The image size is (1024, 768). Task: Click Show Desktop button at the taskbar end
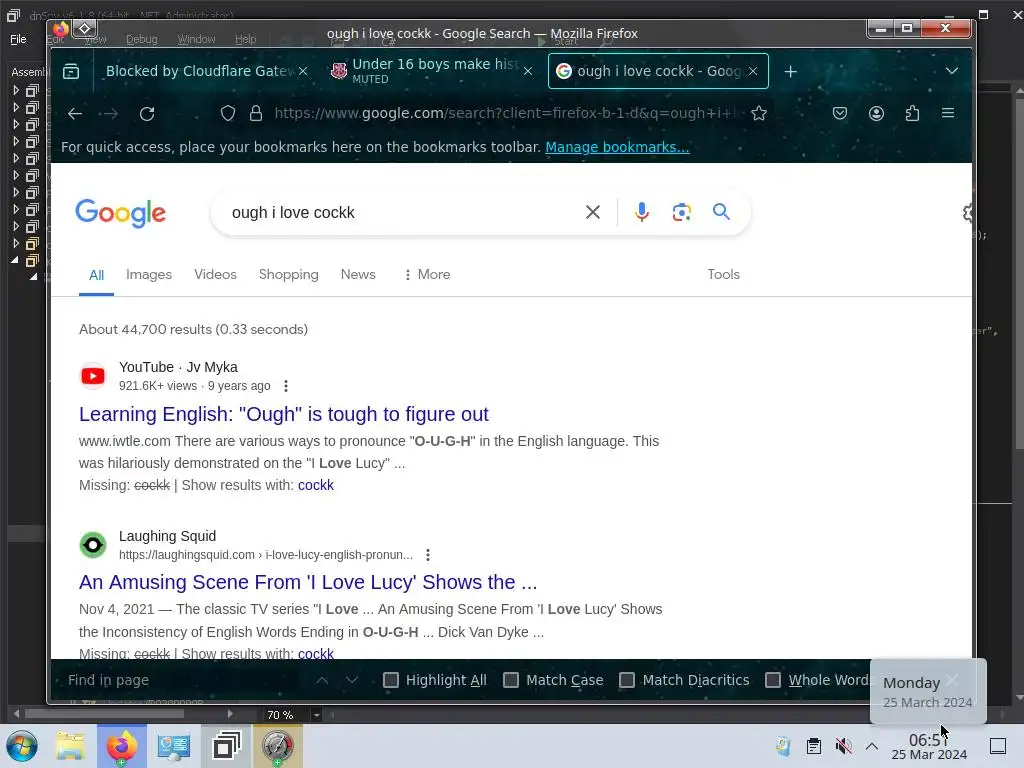coord(998,746)
